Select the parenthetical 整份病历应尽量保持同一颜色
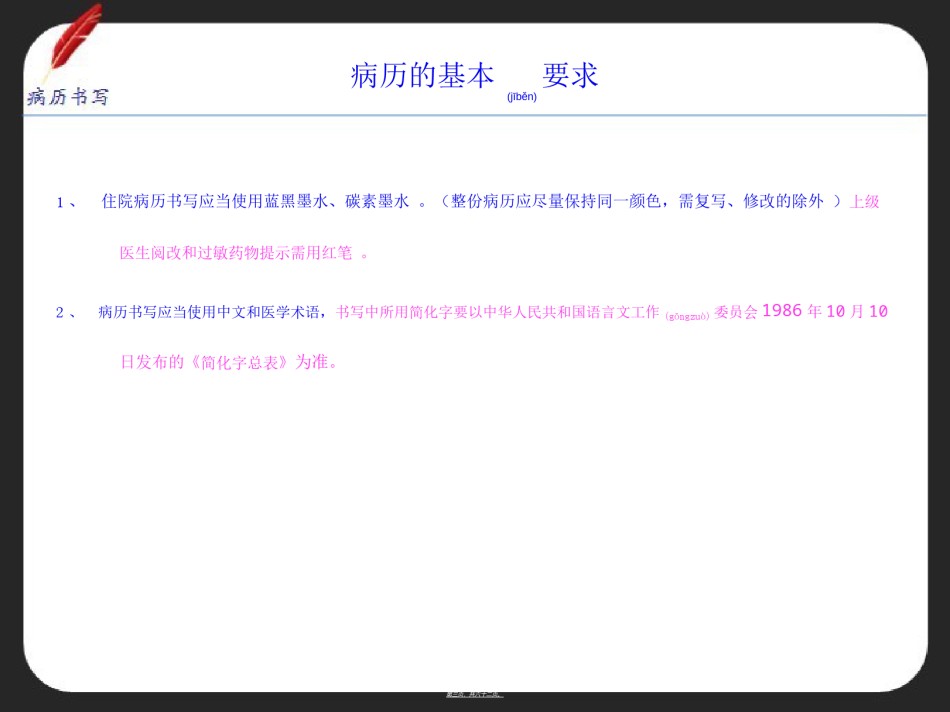 coord(556,201)
